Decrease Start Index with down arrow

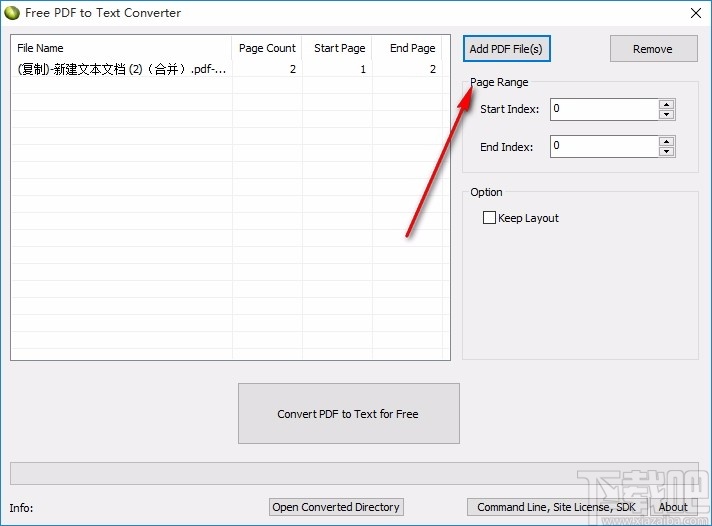[667, 114]
